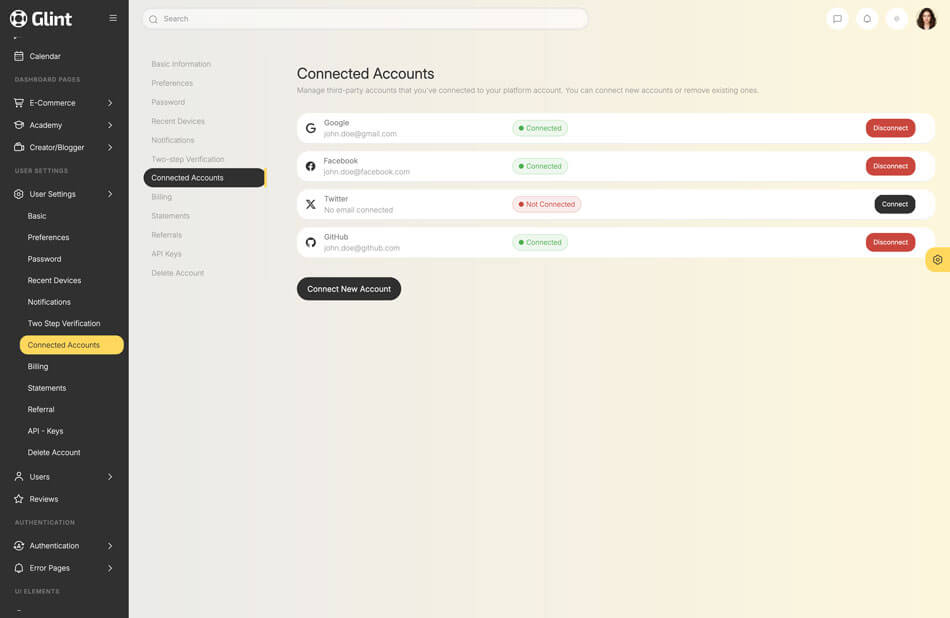This screenshot has height=618, width=950.
Task: Click the Reviews star icon in sidebar
Action: tap(19, 499)
